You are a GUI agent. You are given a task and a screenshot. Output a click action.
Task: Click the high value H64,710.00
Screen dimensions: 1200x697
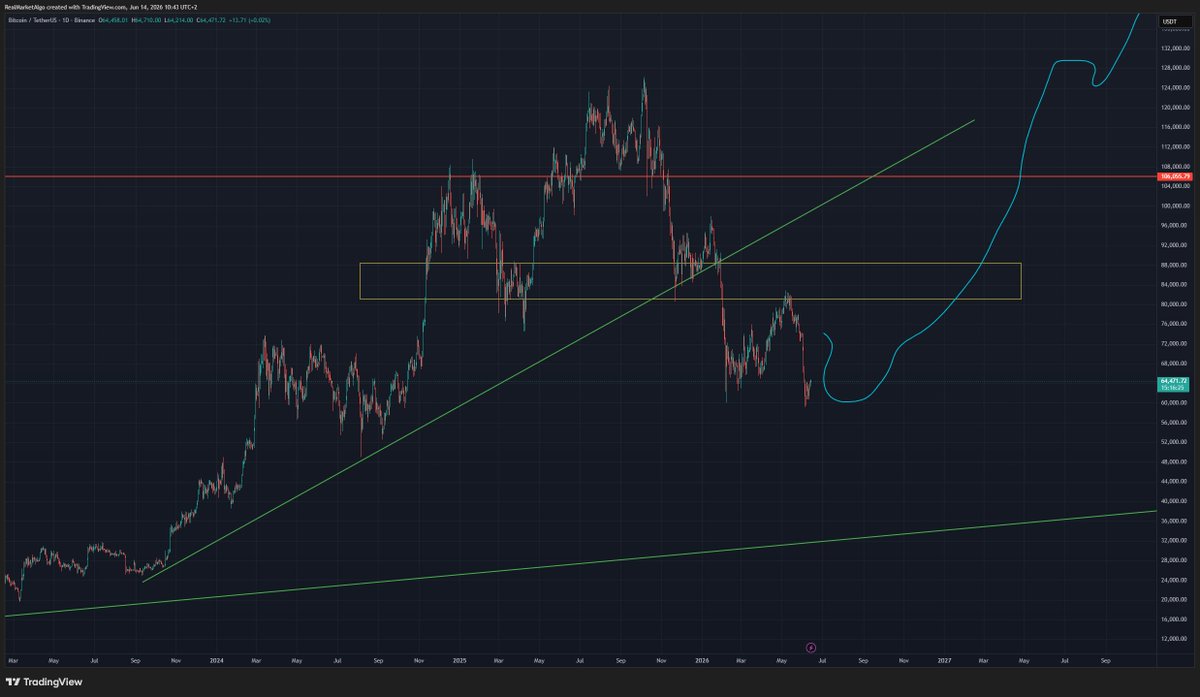tap(146, 20)
